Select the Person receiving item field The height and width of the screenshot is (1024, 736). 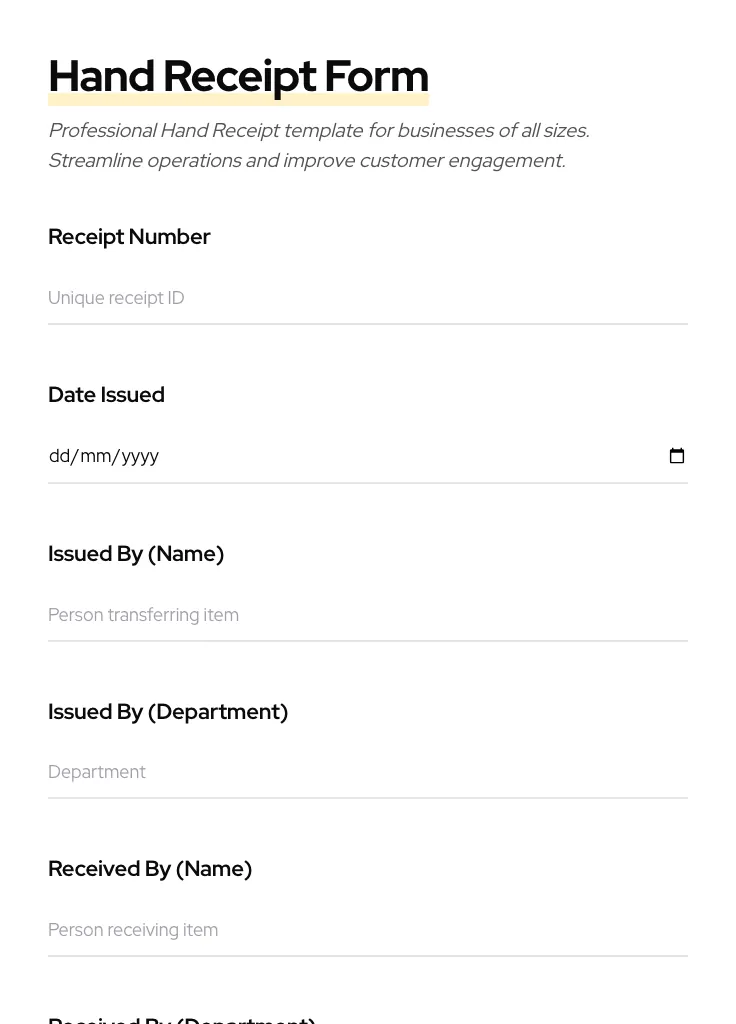133,930
